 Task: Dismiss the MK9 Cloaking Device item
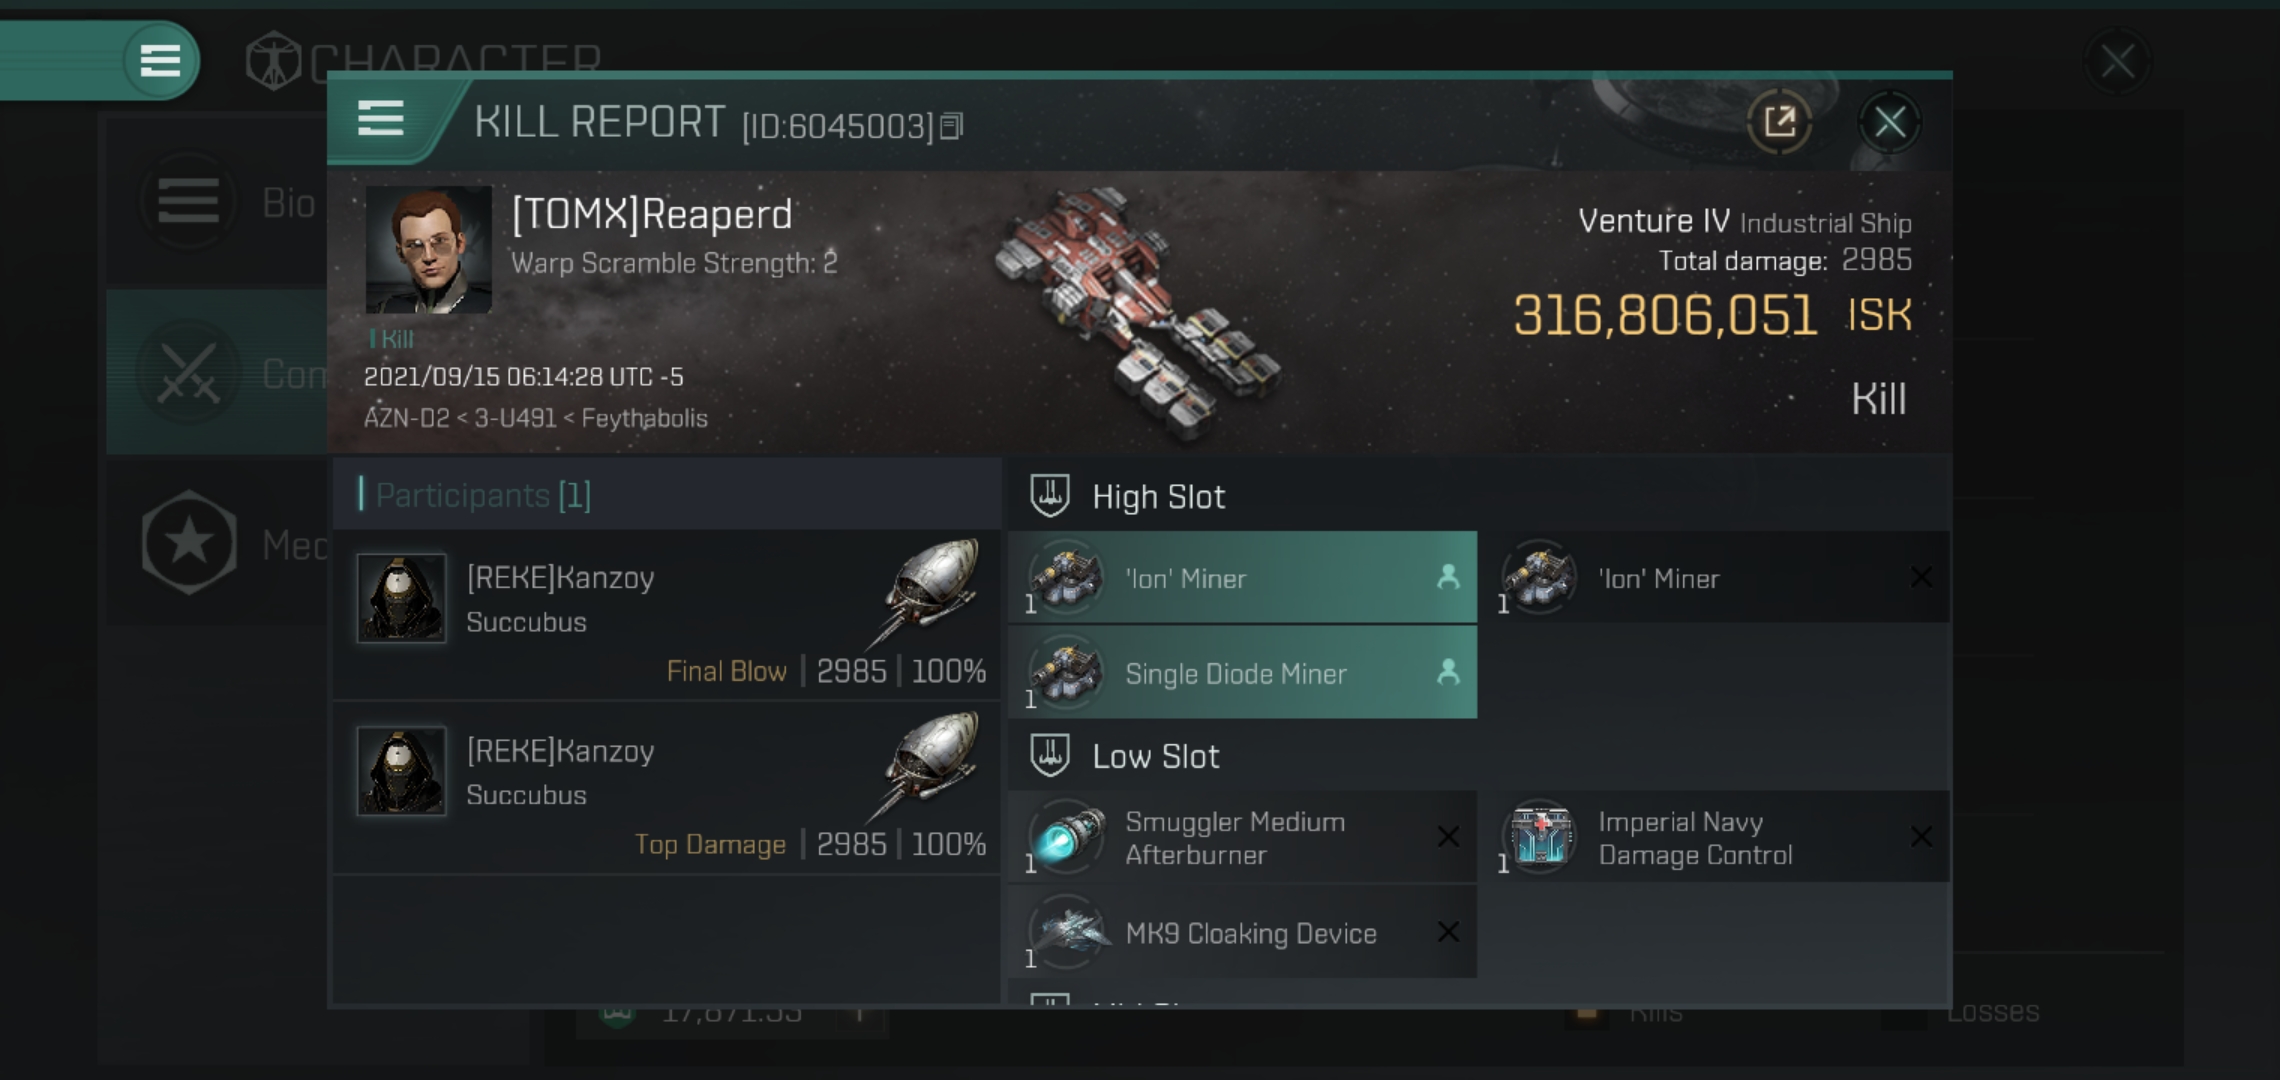(x=1450, y=932)
